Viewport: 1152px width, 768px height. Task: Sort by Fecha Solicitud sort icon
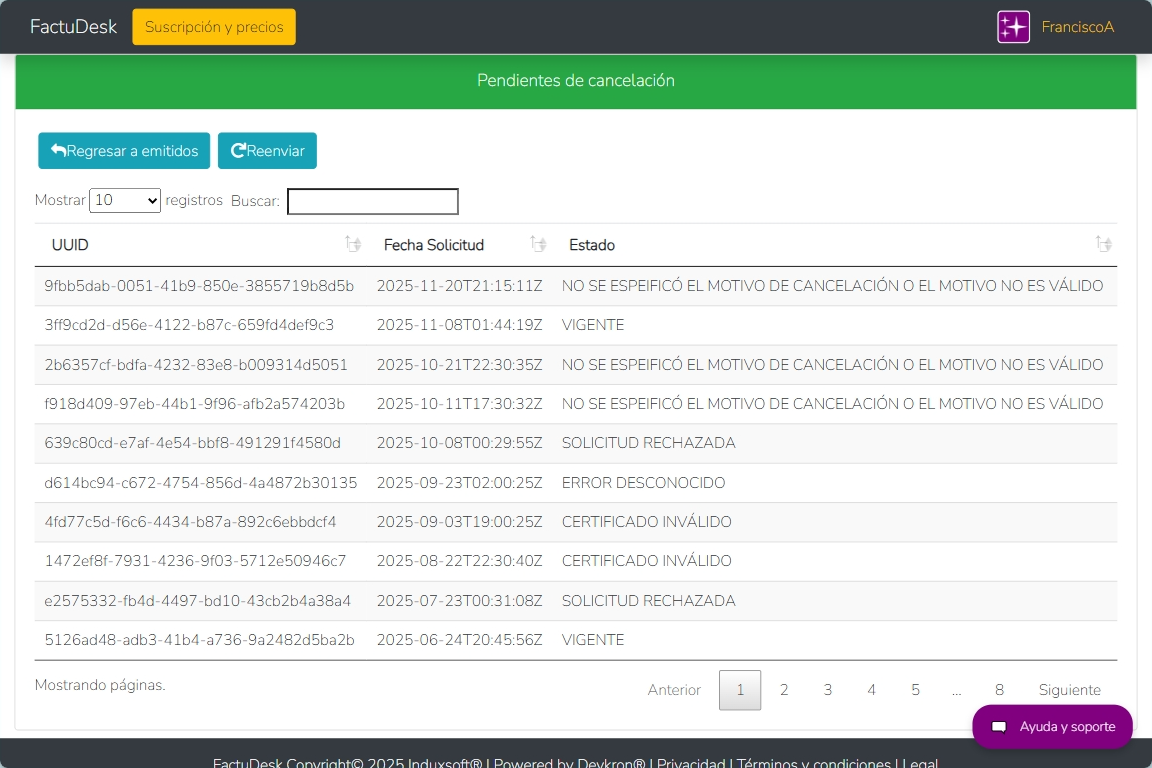click(x=538, y=244)
